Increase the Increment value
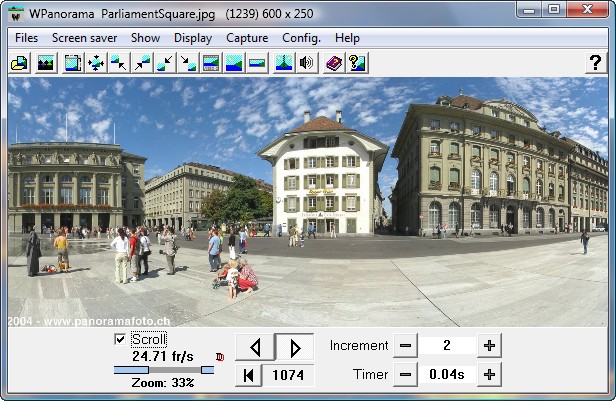The image size is (616, 401). coord(489,346)
